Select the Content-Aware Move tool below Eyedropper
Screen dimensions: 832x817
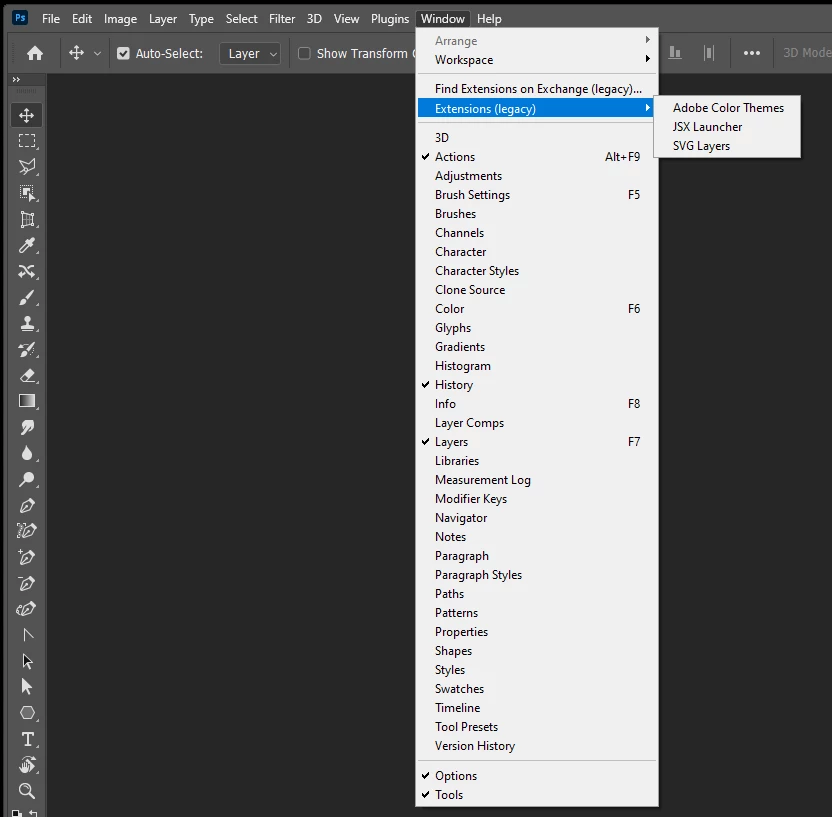(27, 271)
